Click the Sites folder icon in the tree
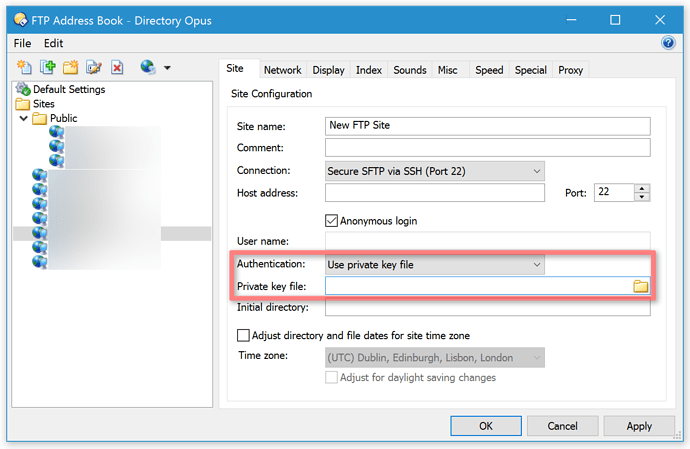Image resolution: width=690 pixels, height=449 pixels. (x=22, y=104)
